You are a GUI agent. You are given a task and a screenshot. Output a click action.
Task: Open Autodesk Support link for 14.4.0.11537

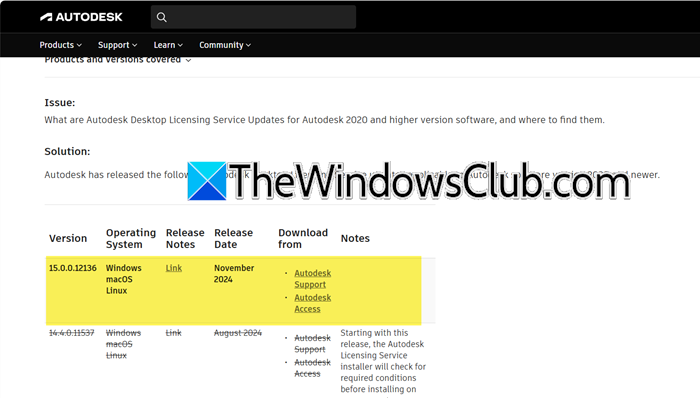[312, 344]
